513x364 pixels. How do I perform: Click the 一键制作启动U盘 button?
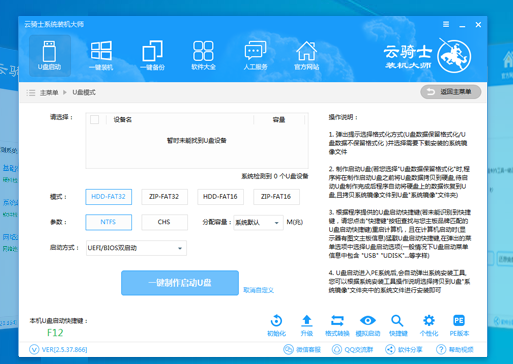click(x=180, y=283)
